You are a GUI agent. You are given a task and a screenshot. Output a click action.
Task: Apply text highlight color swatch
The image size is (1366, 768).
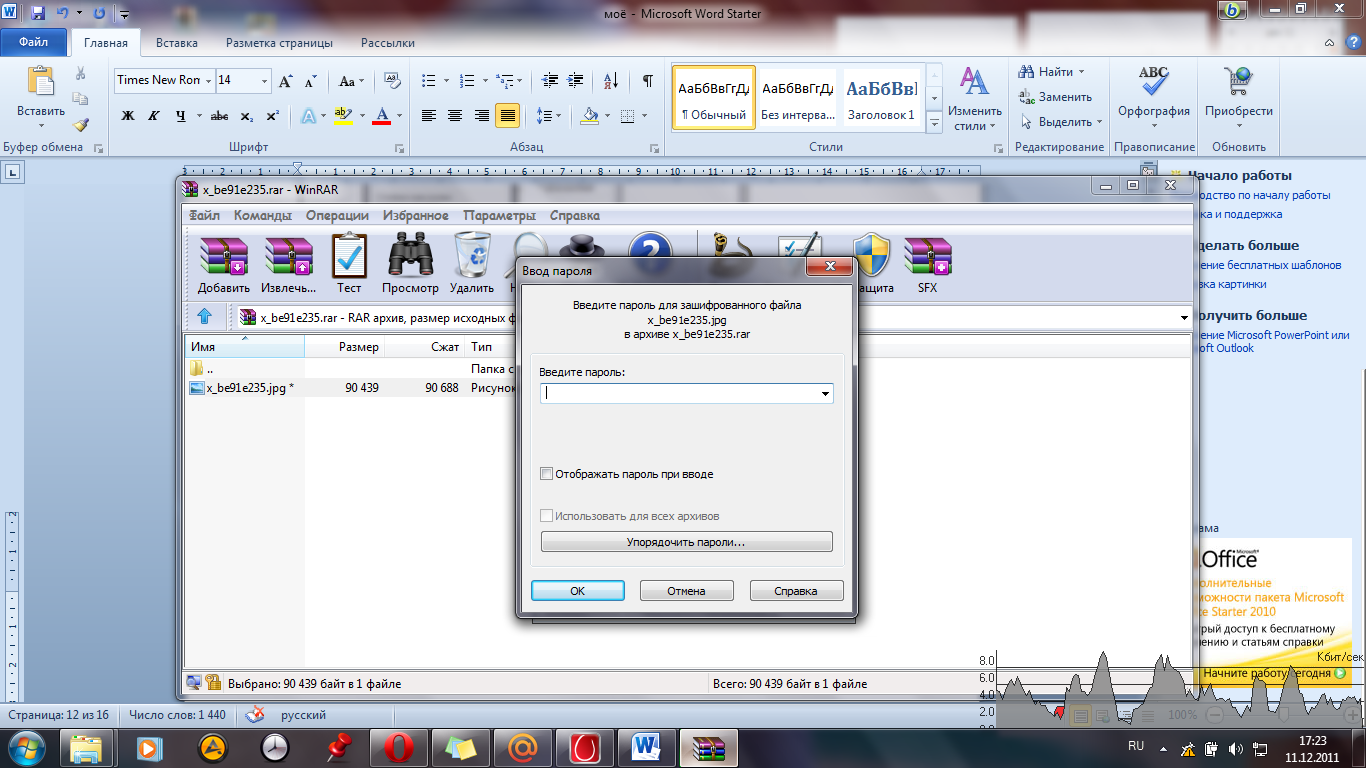click(x=343, y=116)
